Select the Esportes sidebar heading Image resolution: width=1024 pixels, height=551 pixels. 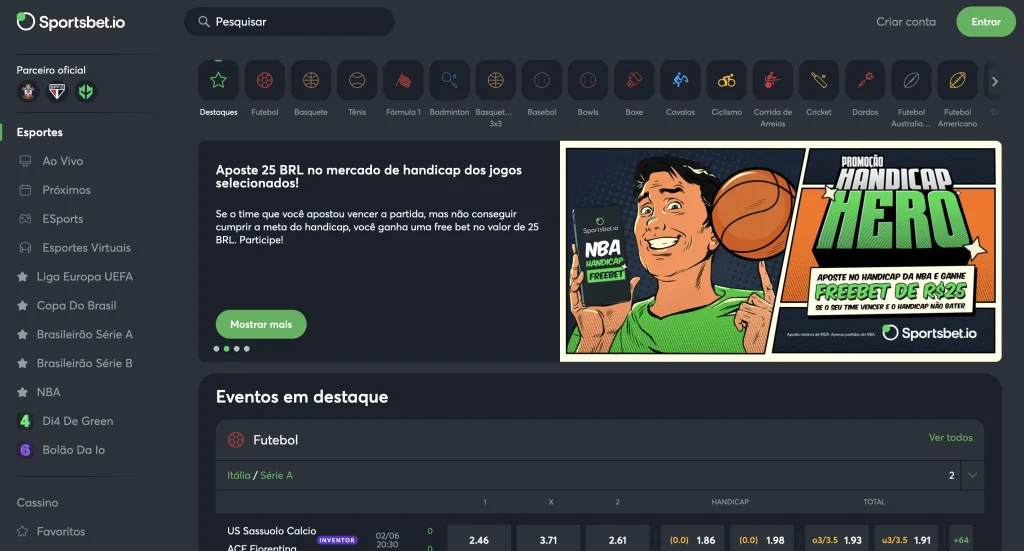point(39,132)
